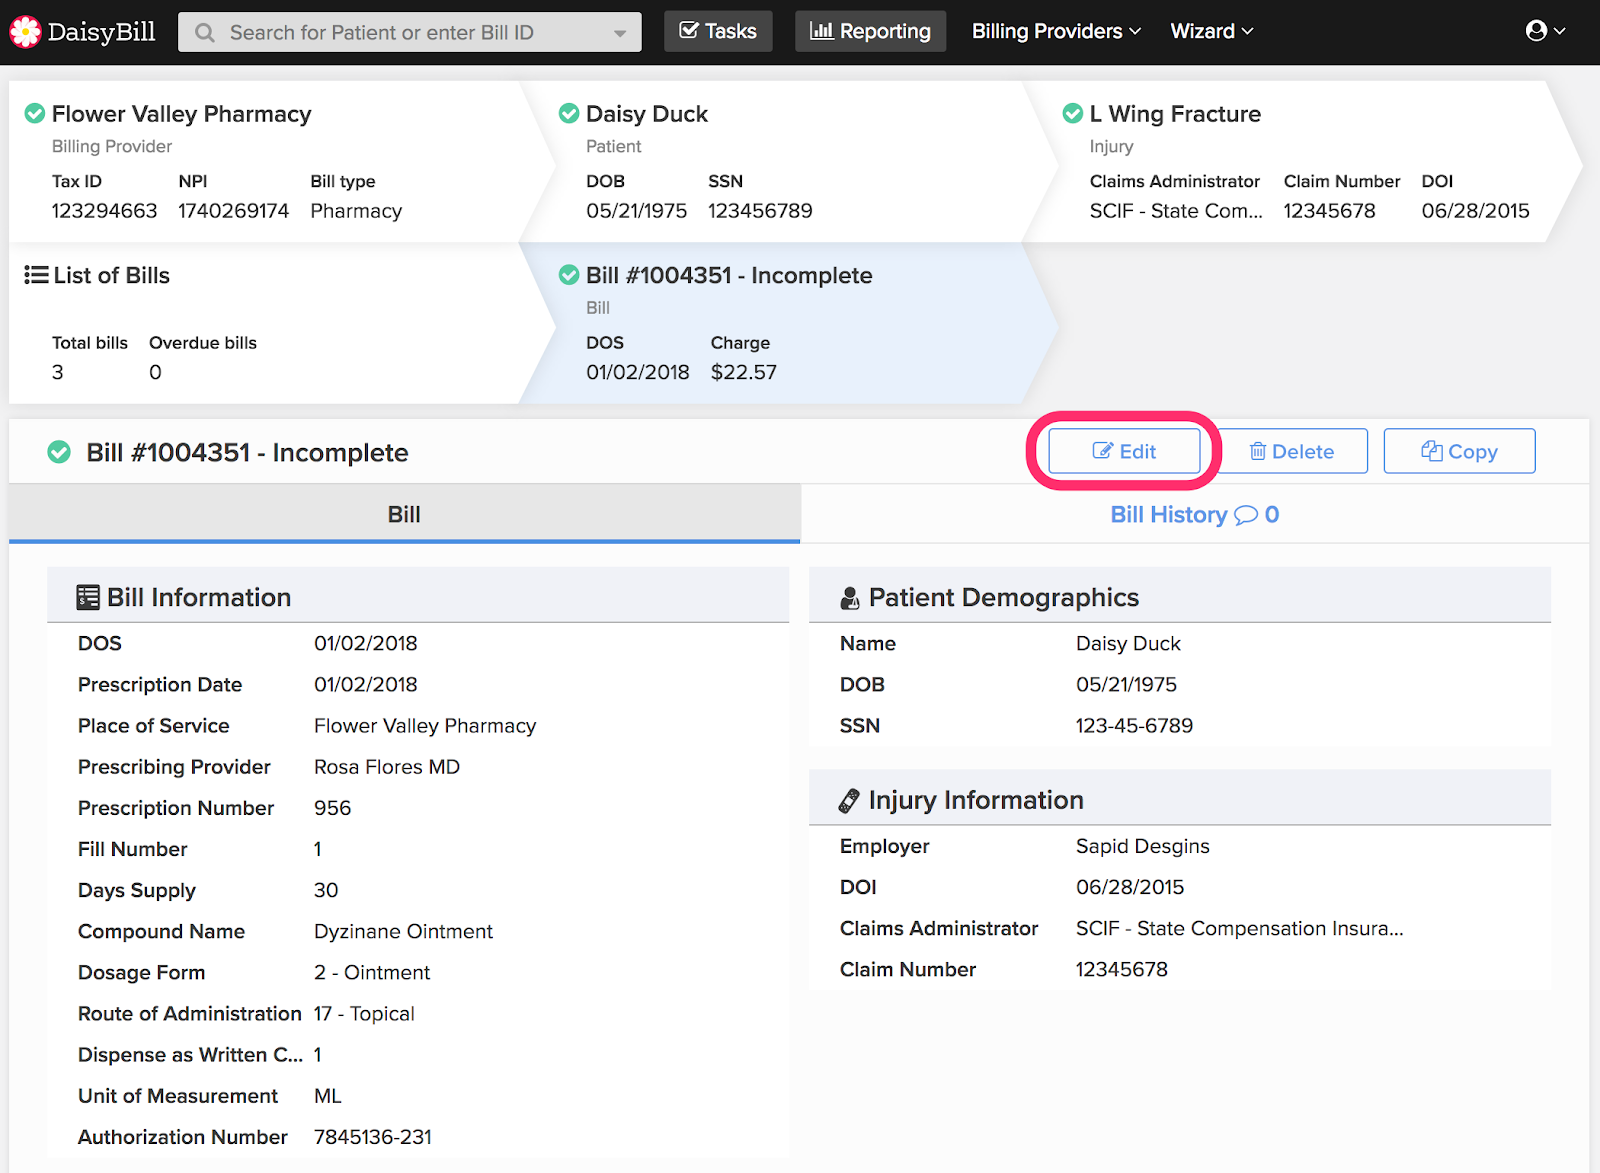Click Claims Administrator SCIF - State Compensation value
The image size is (1600, 1173).
1240,928
